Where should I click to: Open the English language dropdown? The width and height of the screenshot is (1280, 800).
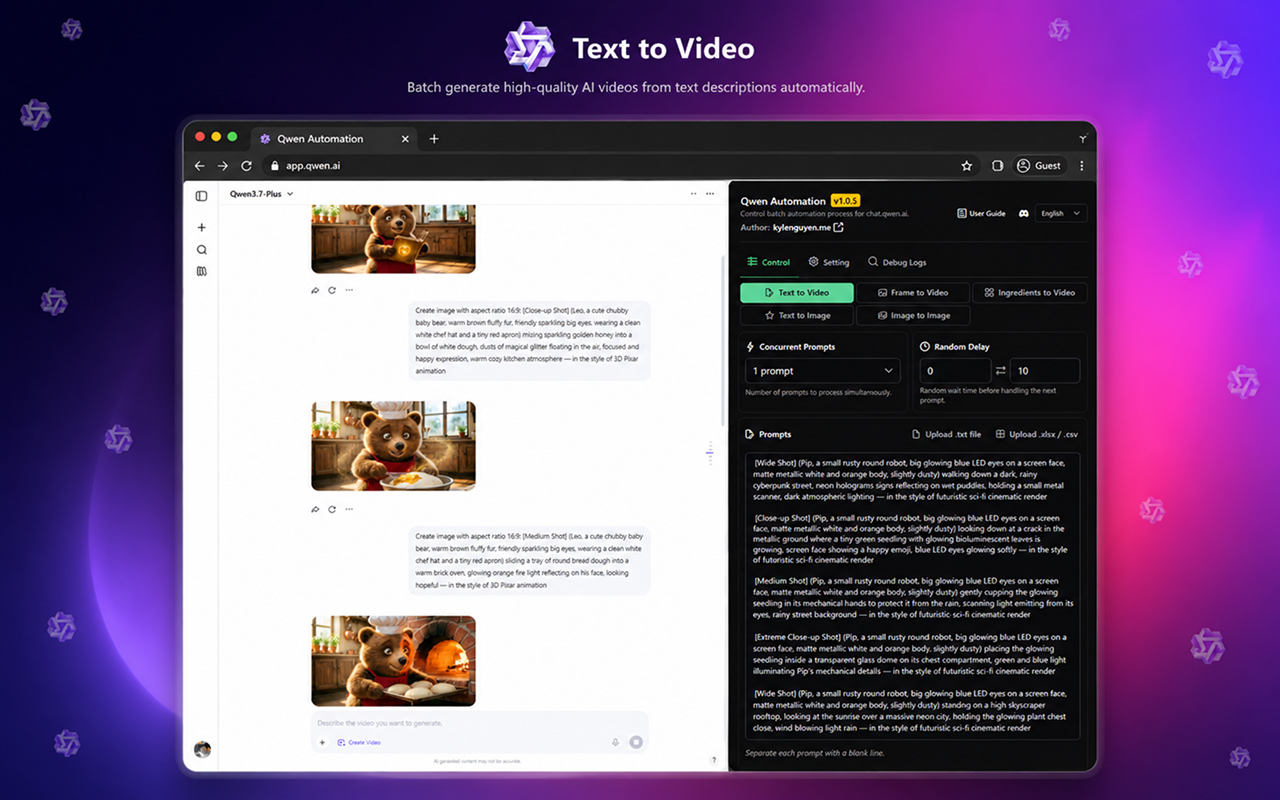pos(1061,213)
